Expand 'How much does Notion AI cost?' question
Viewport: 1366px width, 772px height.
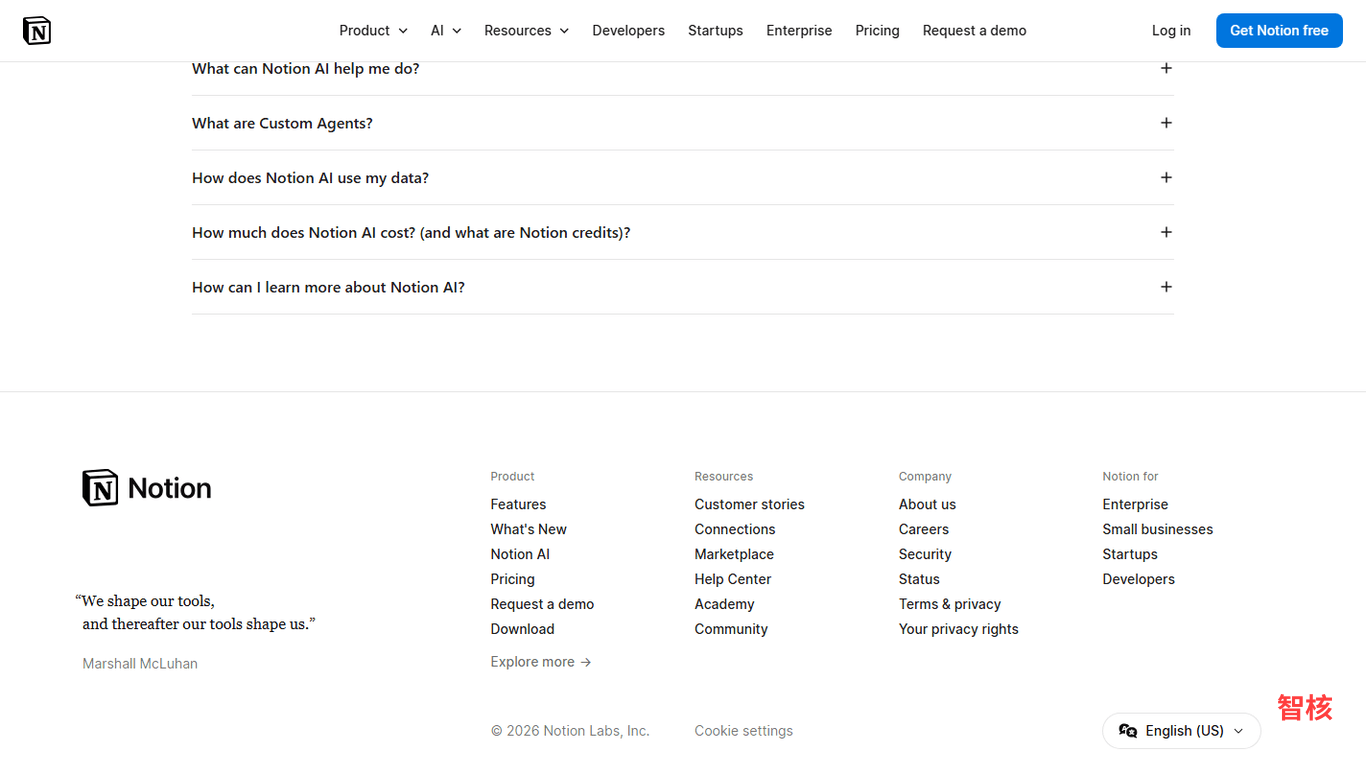coord(683,232)
